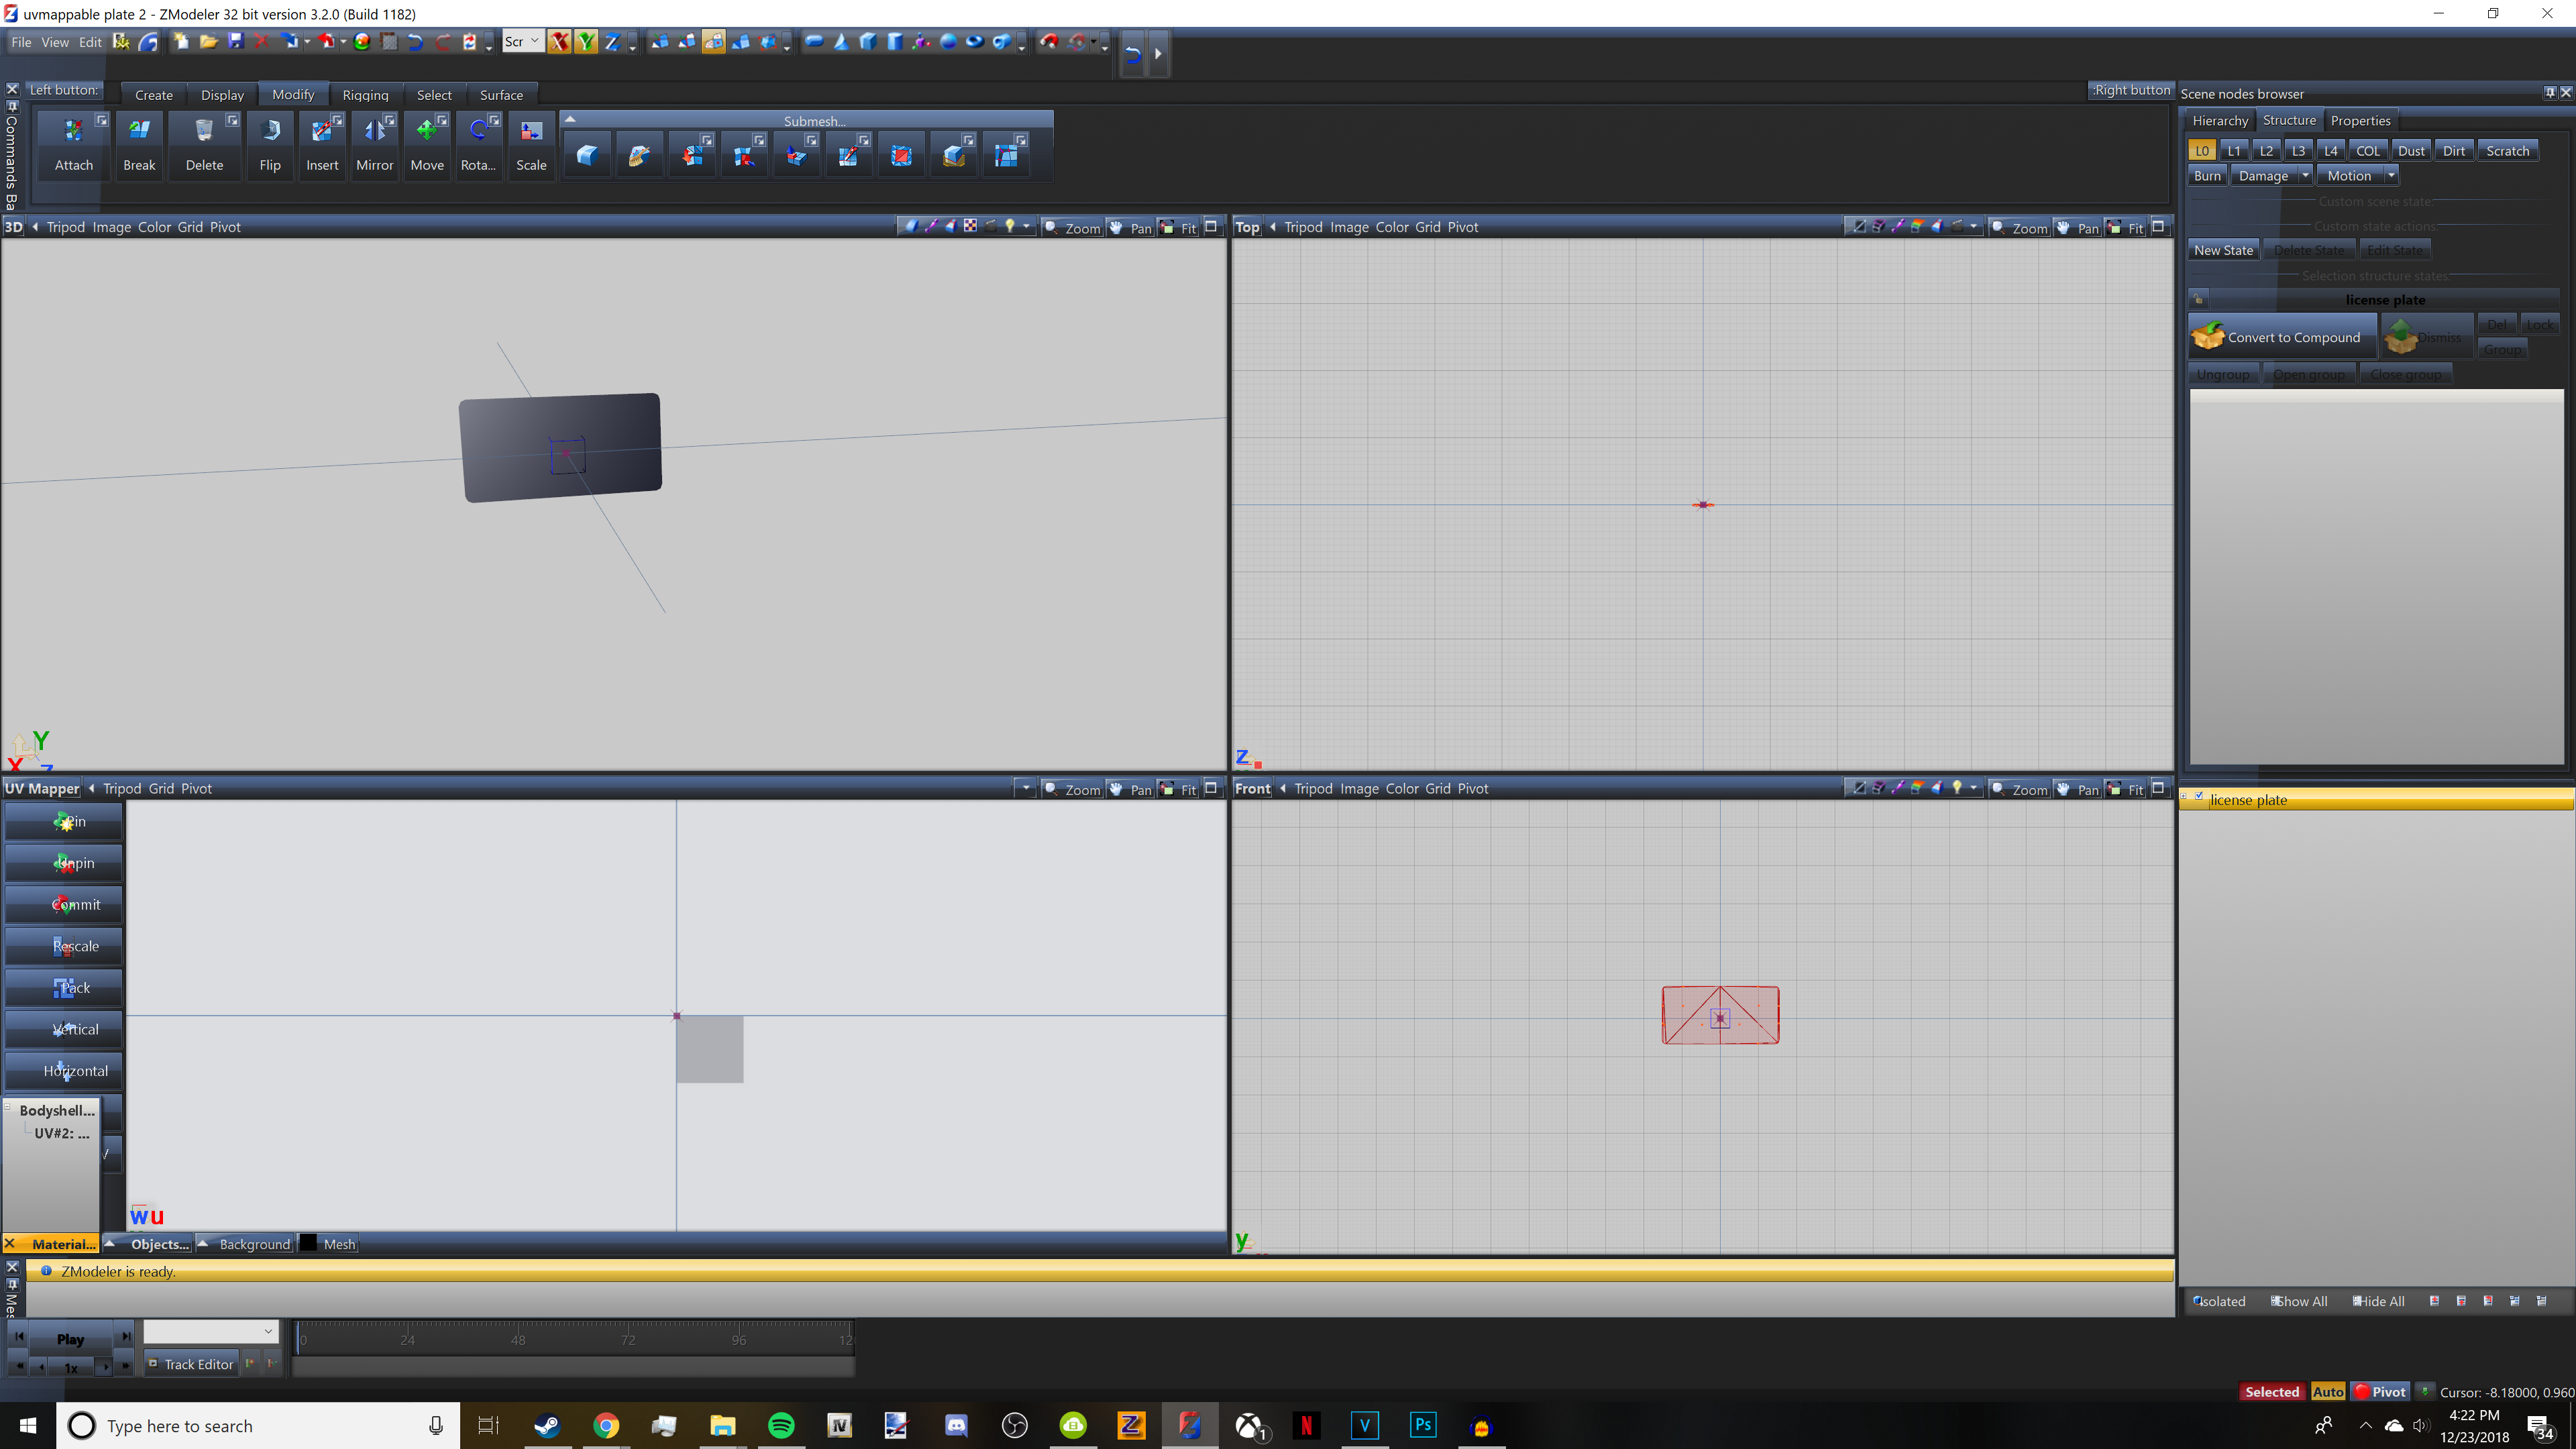Open the Hierarchy tab
This screenshot has width=2576, height=1449.
click(2220, 120)
